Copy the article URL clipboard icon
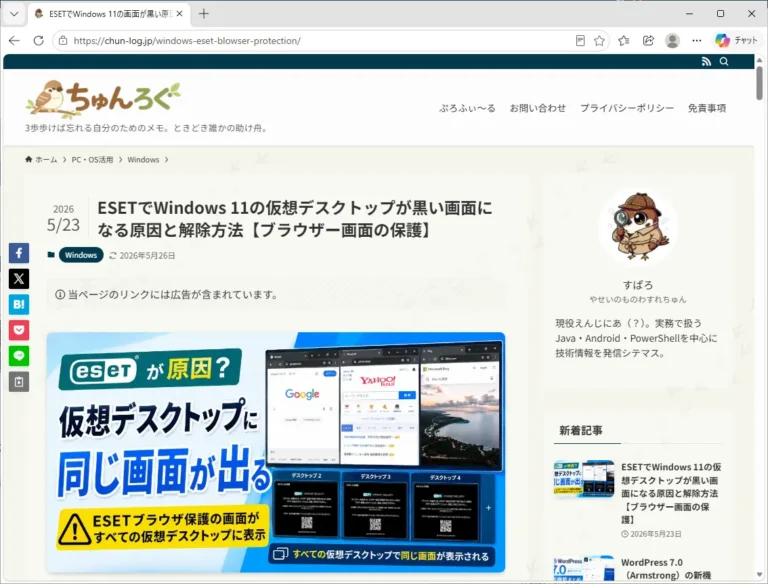The width and height of the screenshot is (768, 584). click(x=19, y=382)
